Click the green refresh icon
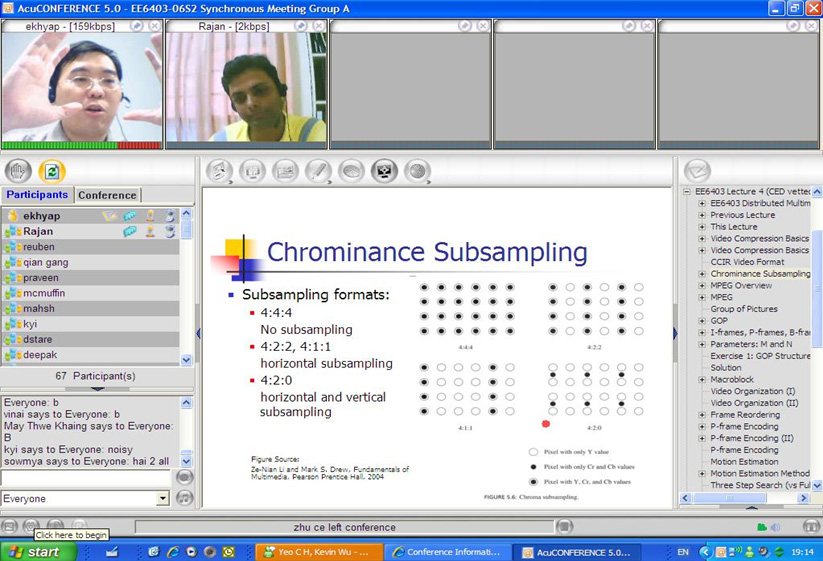 [51, 171]
